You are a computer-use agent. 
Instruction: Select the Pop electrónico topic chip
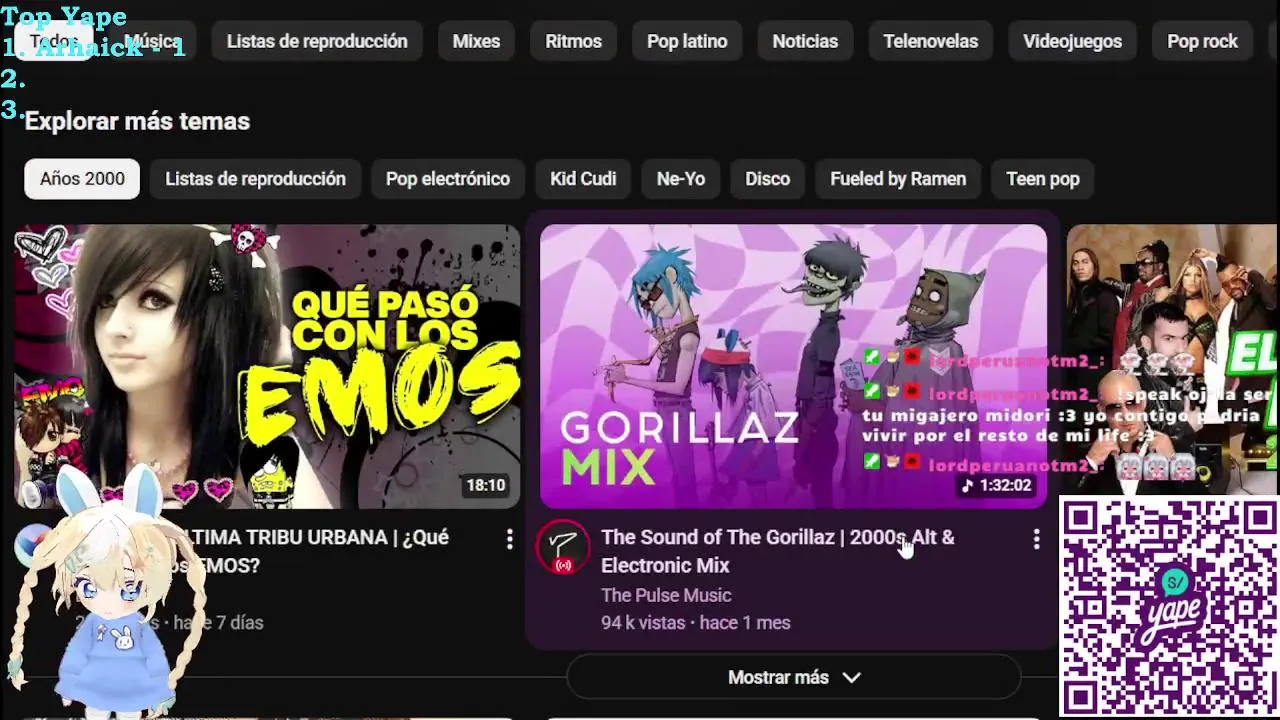point(448,179)
